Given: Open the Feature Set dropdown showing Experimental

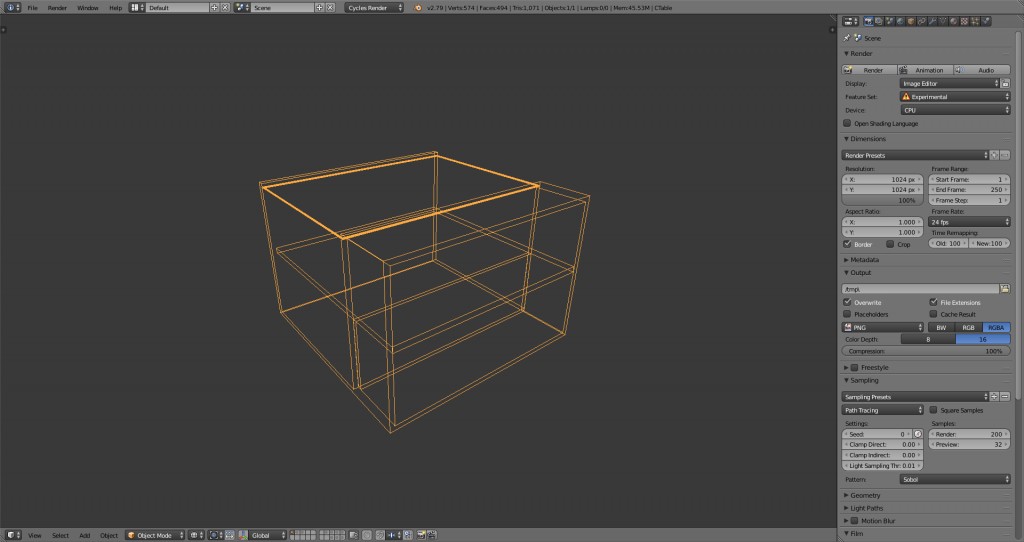Looking at the screenshot, I should [954, 97].
